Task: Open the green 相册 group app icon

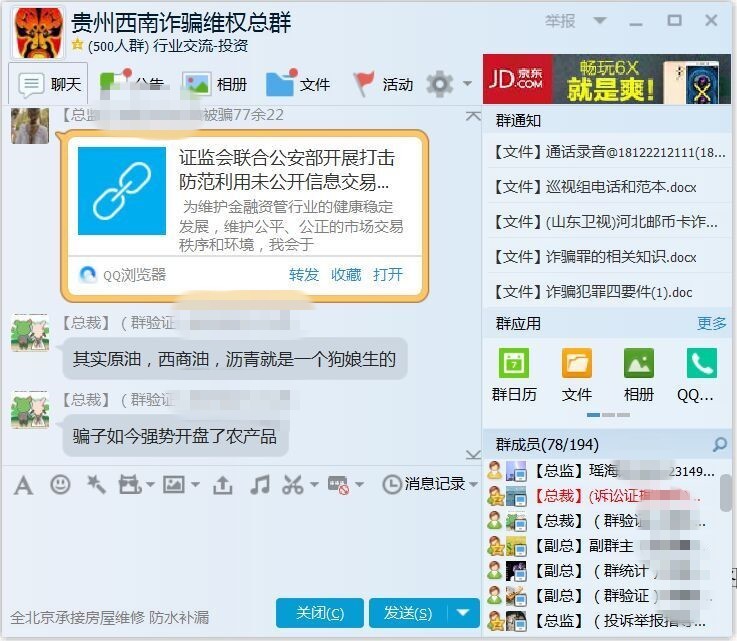Action: coord(638,375)
